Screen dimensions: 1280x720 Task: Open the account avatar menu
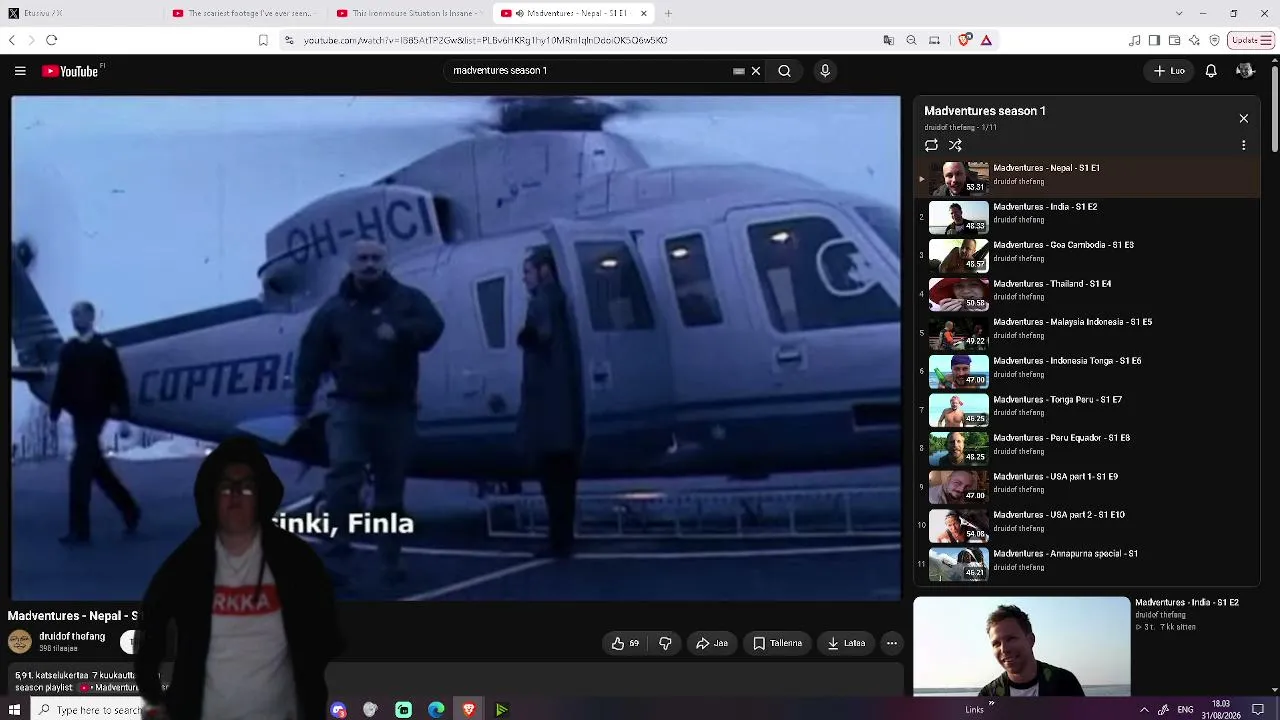click(x=1245, y=71)
